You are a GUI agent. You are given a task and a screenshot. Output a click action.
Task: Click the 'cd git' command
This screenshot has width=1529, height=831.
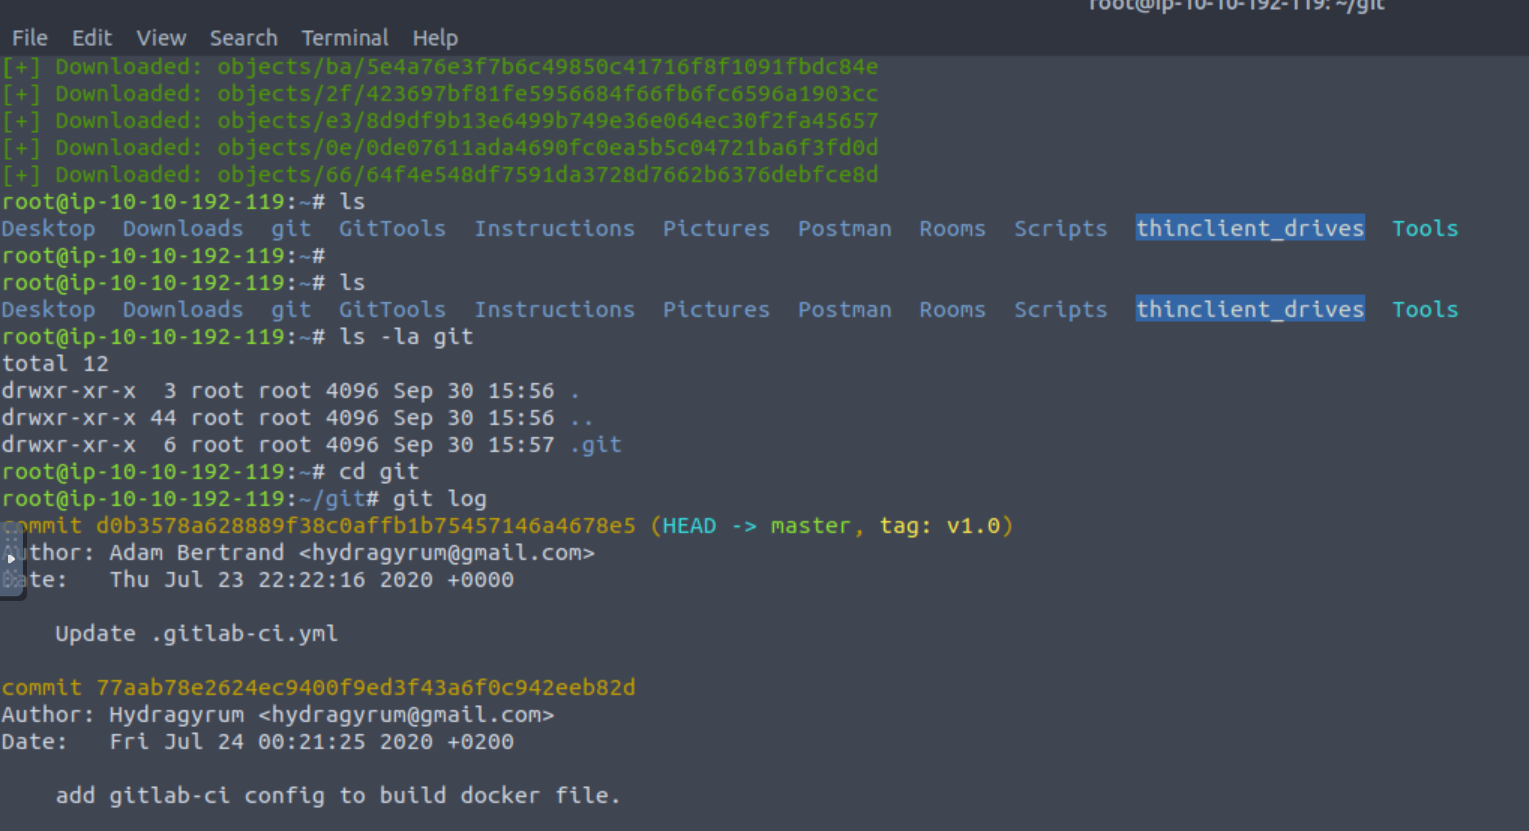pos(379,472)
